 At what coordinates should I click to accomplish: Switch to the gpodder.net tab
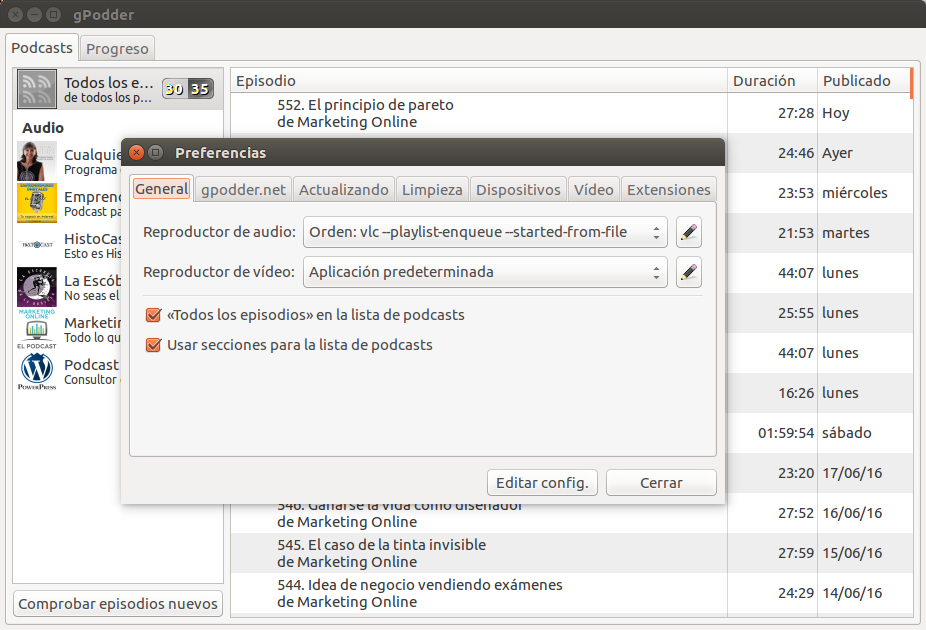pyautogui.click(x=243, y=190)
